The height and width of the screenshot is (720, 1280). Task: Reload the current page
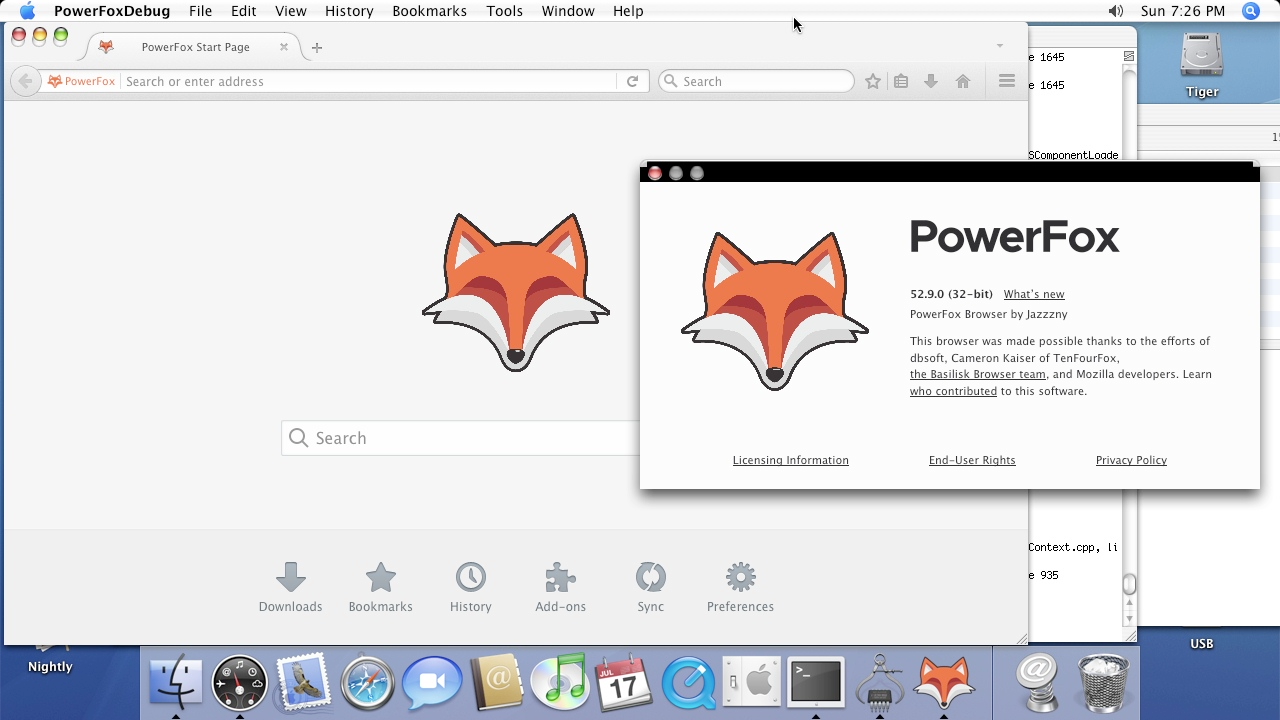(x=632, y=81)
